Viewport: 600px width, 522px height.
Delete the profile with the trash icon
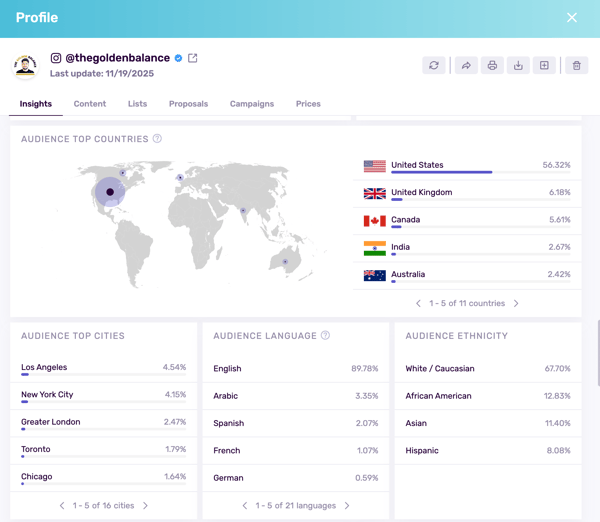[x=577, y=66]
